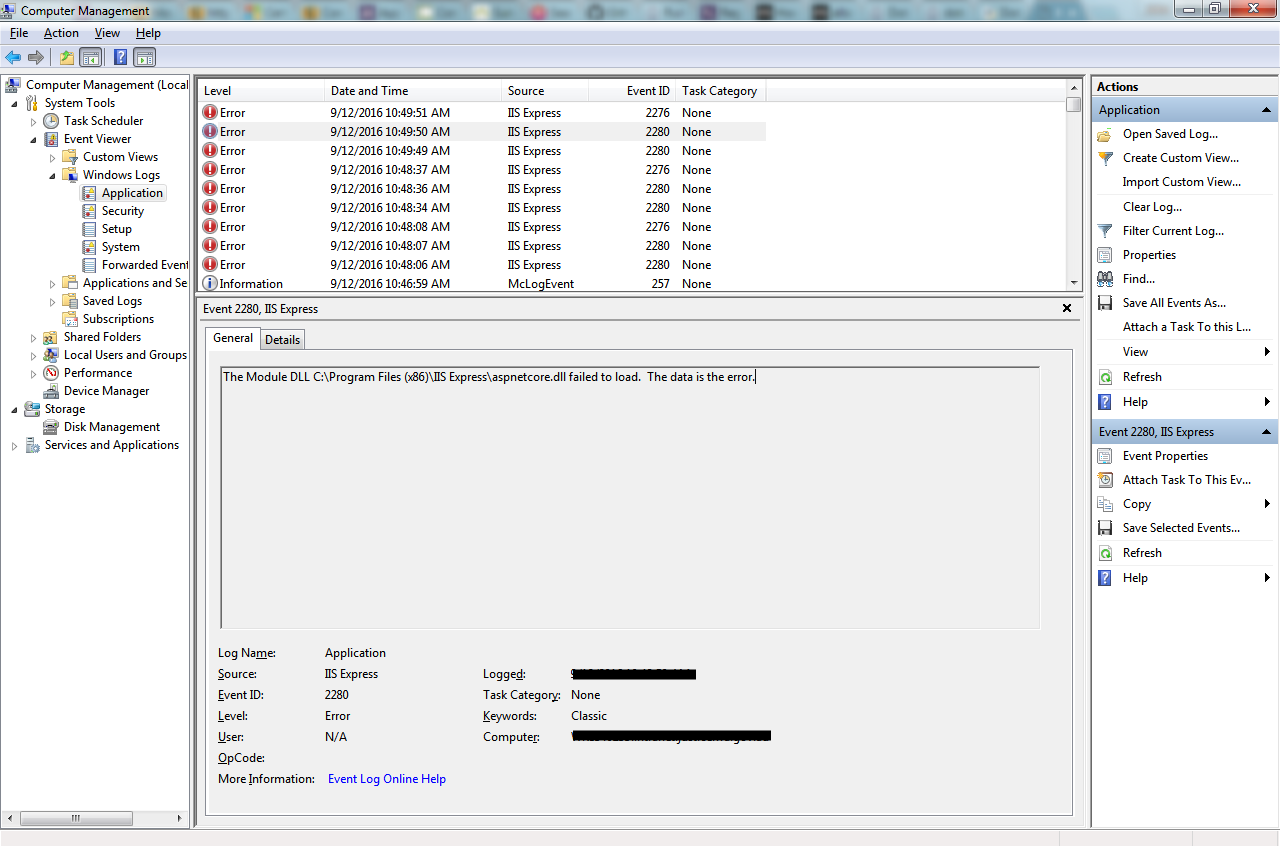Click Clear Log action
Image resolution: width=1280 pixels, height=846 pixels.
(x=1152, y=207)
